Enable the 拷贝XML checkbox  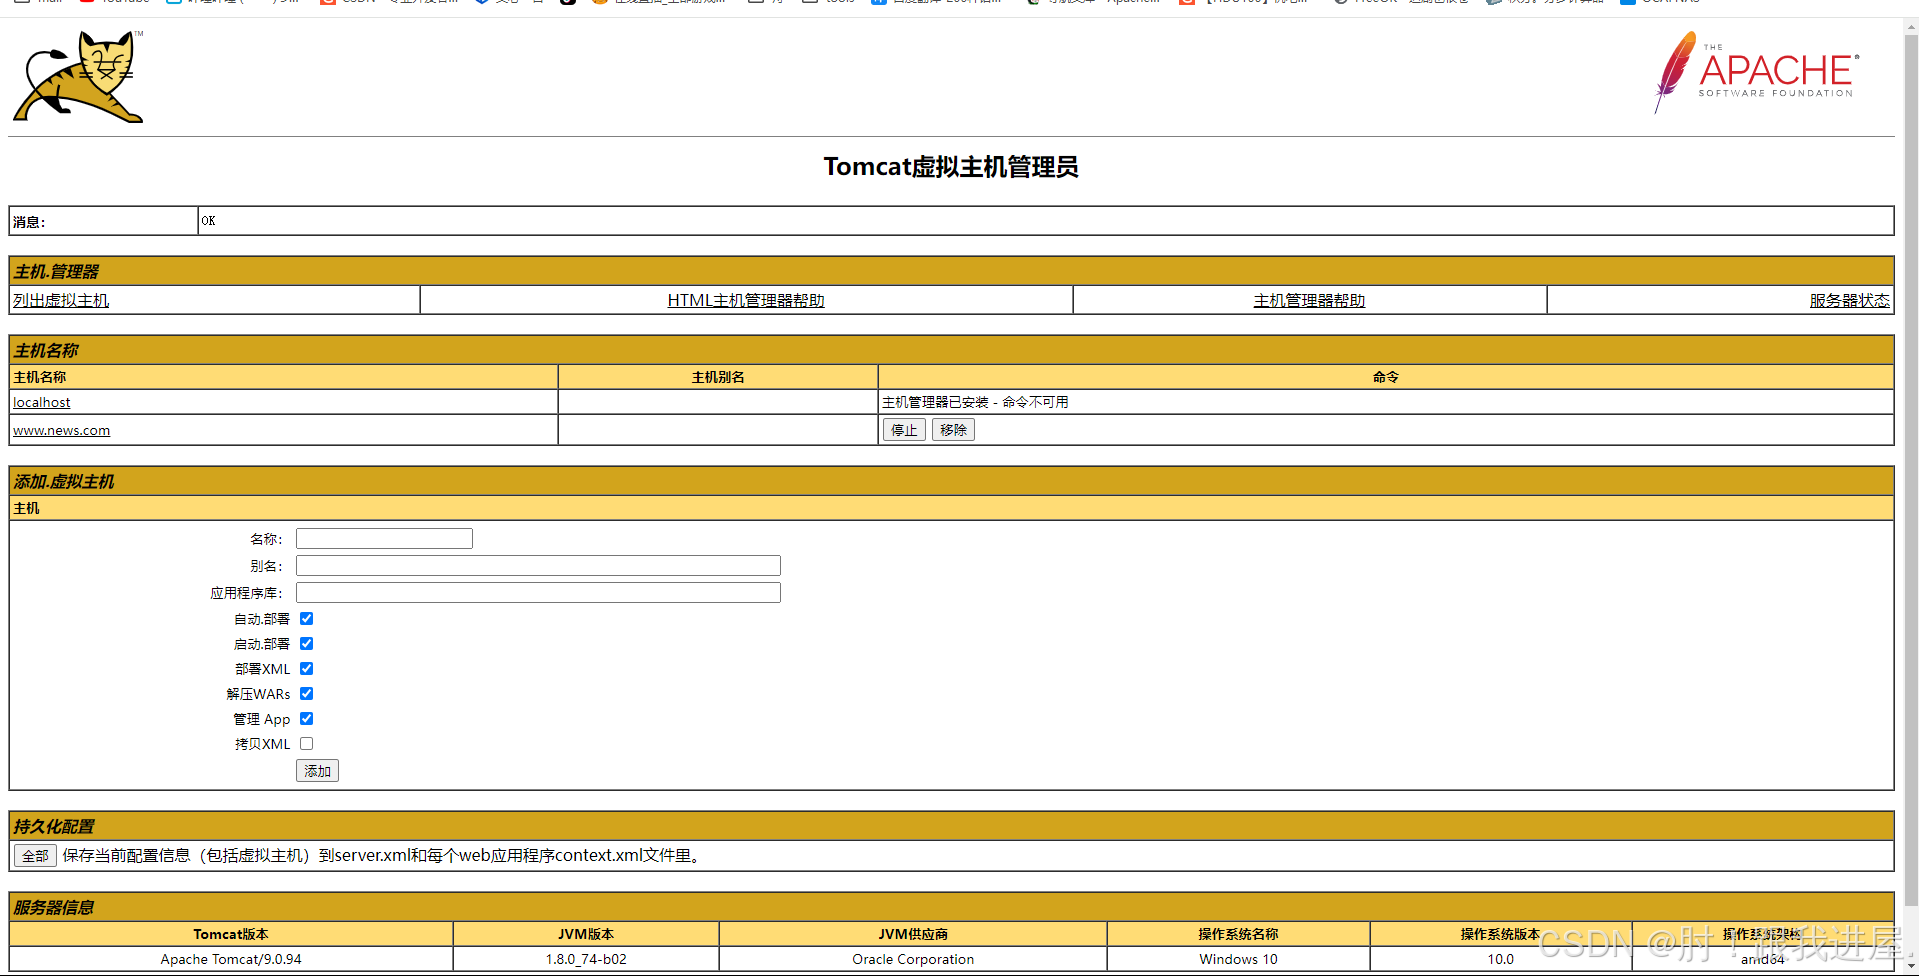pyautogui.click(x=307, y=744)
